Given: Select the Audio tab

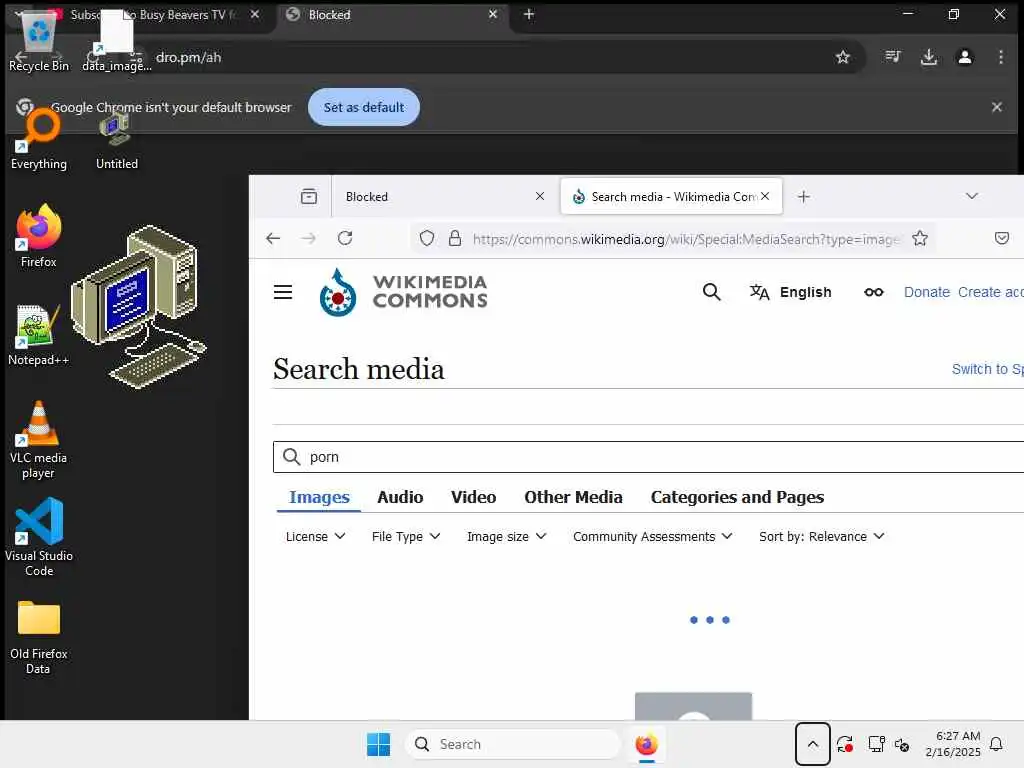Looking at the screenshot, I should pos(400,498).
